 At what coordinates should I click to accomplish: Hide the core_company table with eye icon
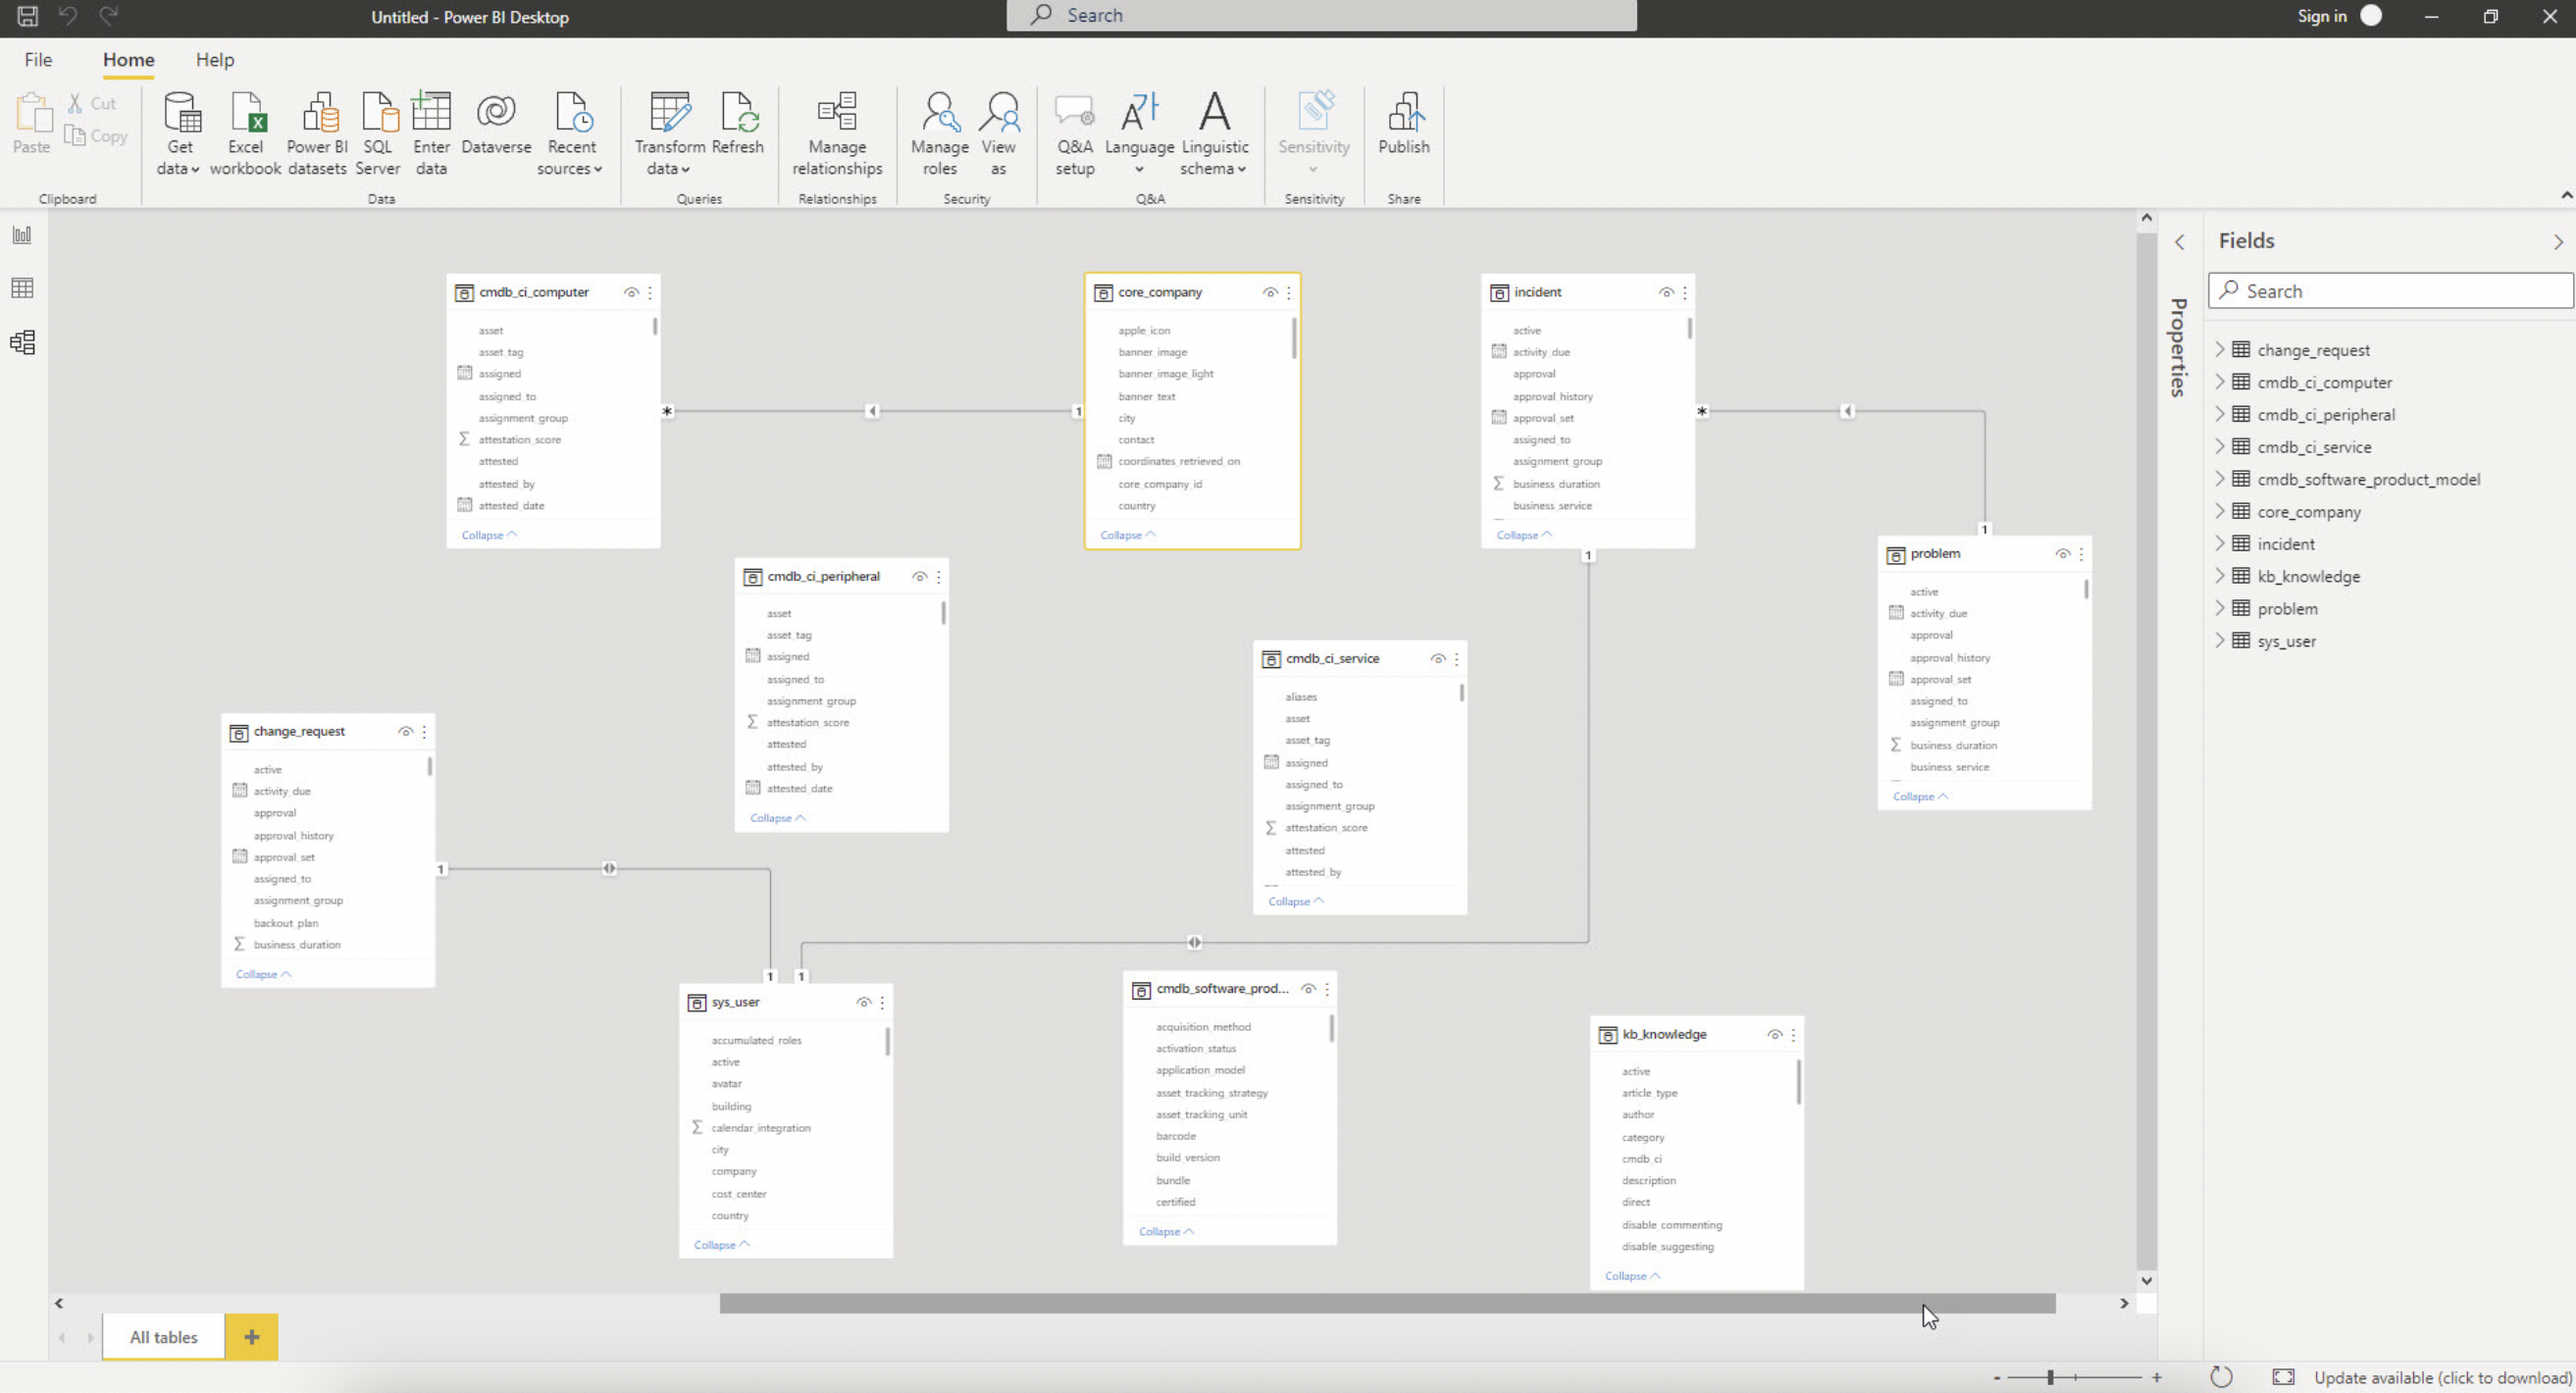(1270, 293)
